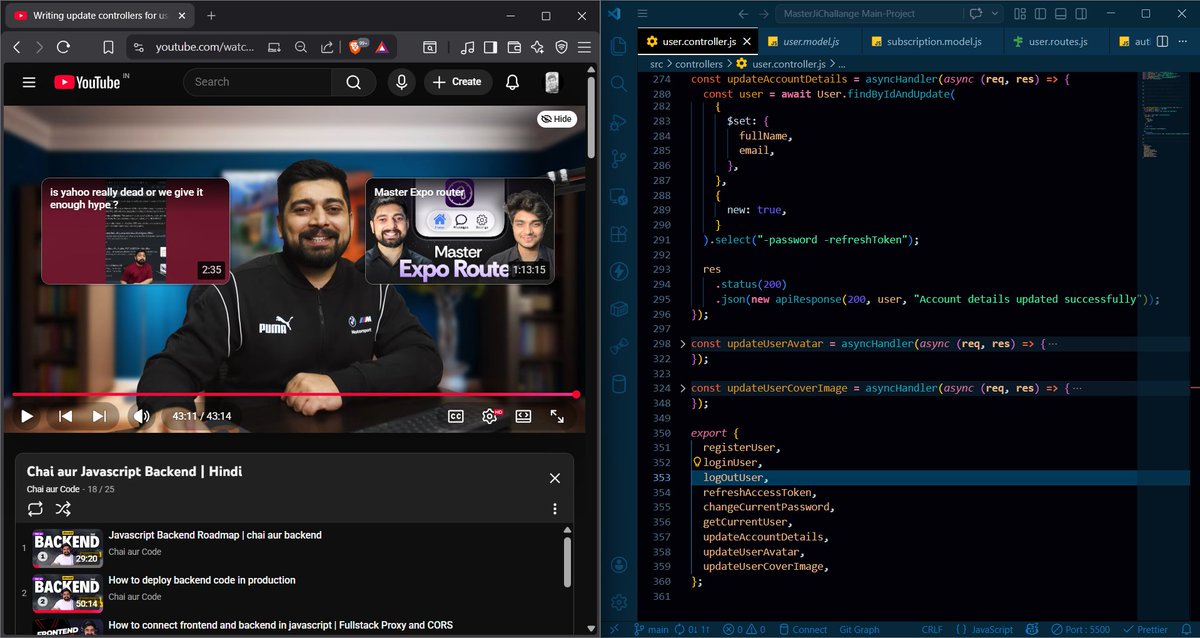This screenshot has height=638, width=1200.
Task: Split the VS Code editor right
Action: point(1163,41)
